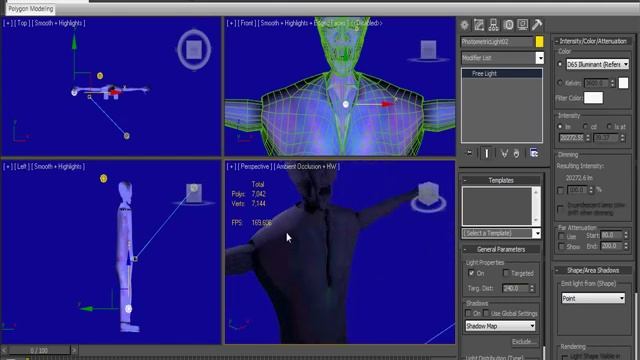Collapse the General Parameters rollout
This screenshot has height=360, width=640.
(x=501, y=249)
